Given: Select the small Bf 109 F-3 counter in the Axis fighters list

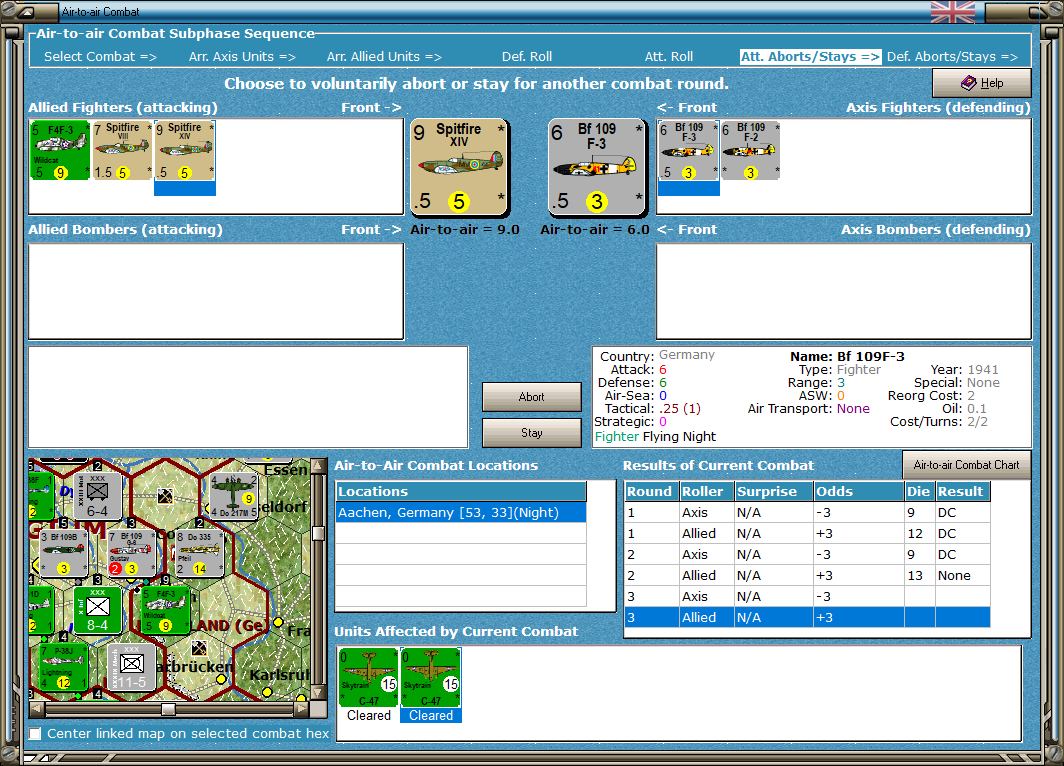Looking at the screenshot, I should point(688,151).
